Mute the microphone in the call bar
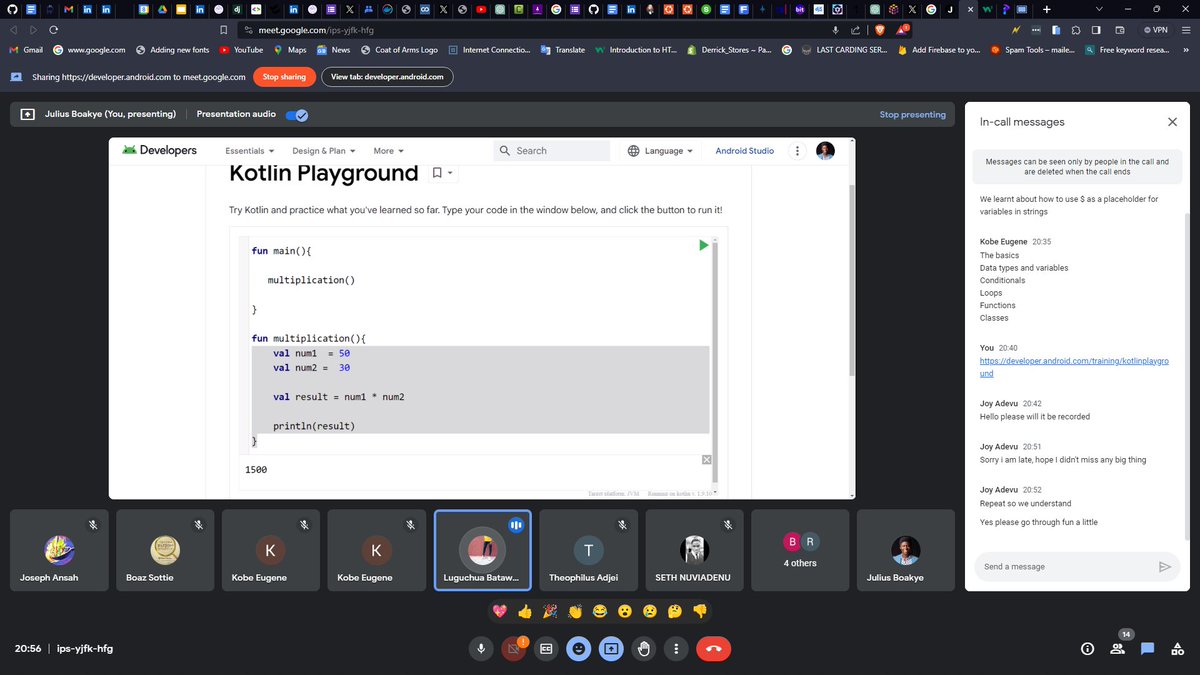The height and width of the screenshot is (675, 1200). coord(481,649)
